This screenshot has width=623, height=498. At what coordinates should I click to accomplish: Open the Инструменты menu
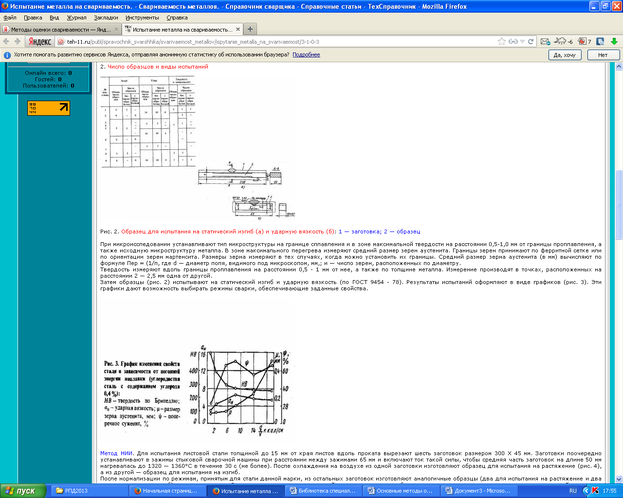(x=142, y=17)
